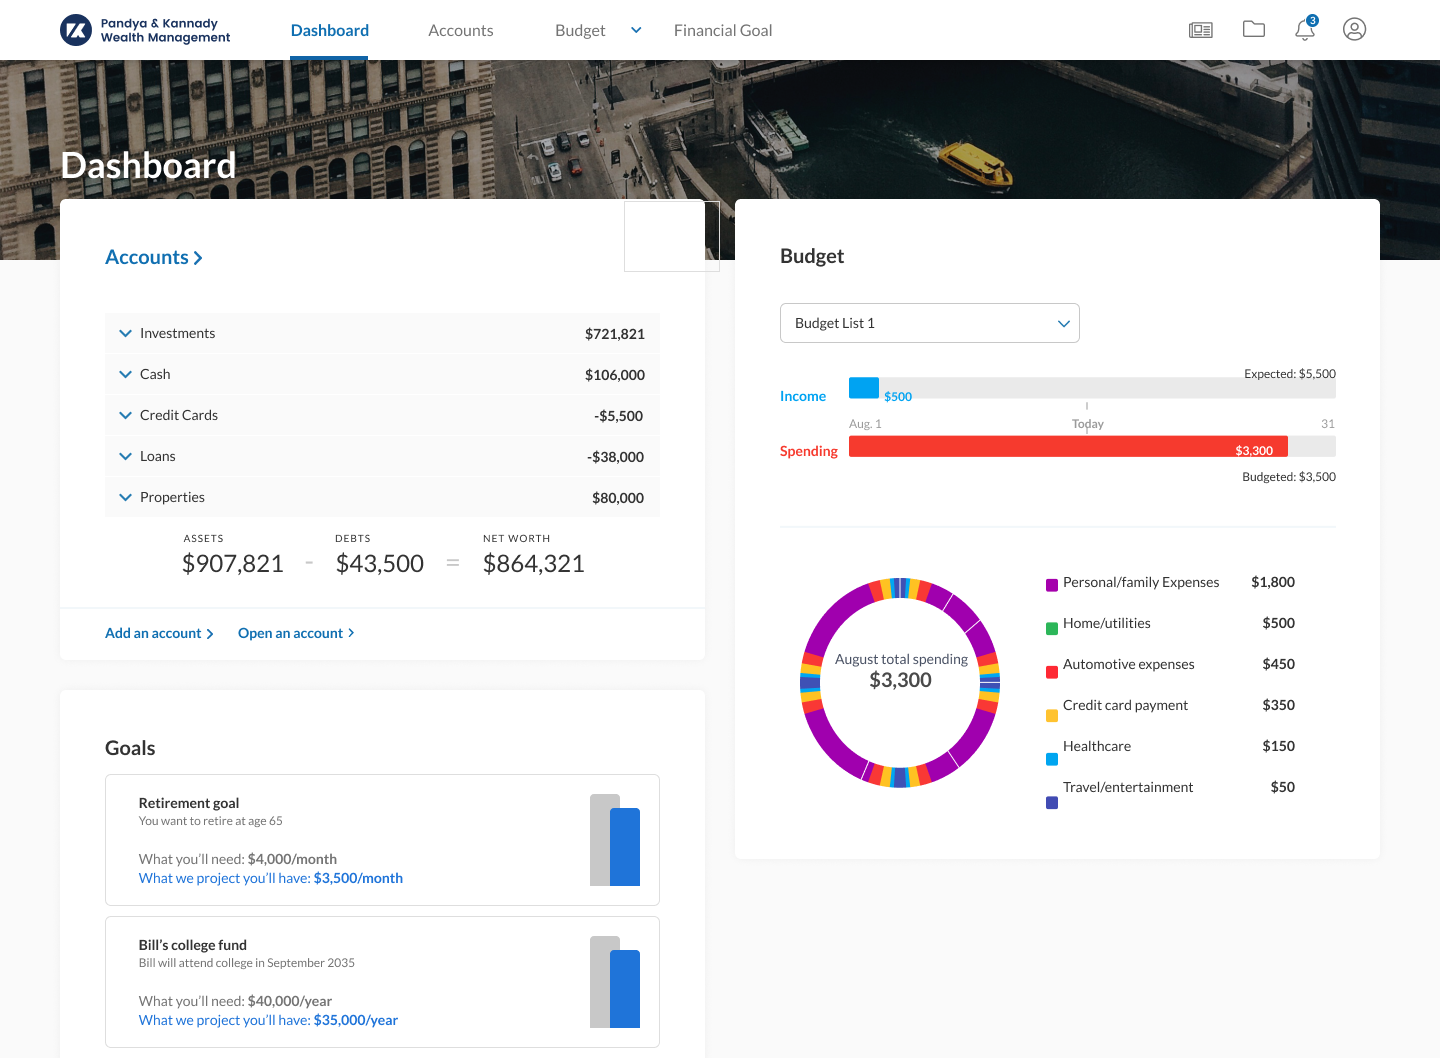Click the Retirement goal bar chart
This screenshot has width=1440, height=1058.
615,840
